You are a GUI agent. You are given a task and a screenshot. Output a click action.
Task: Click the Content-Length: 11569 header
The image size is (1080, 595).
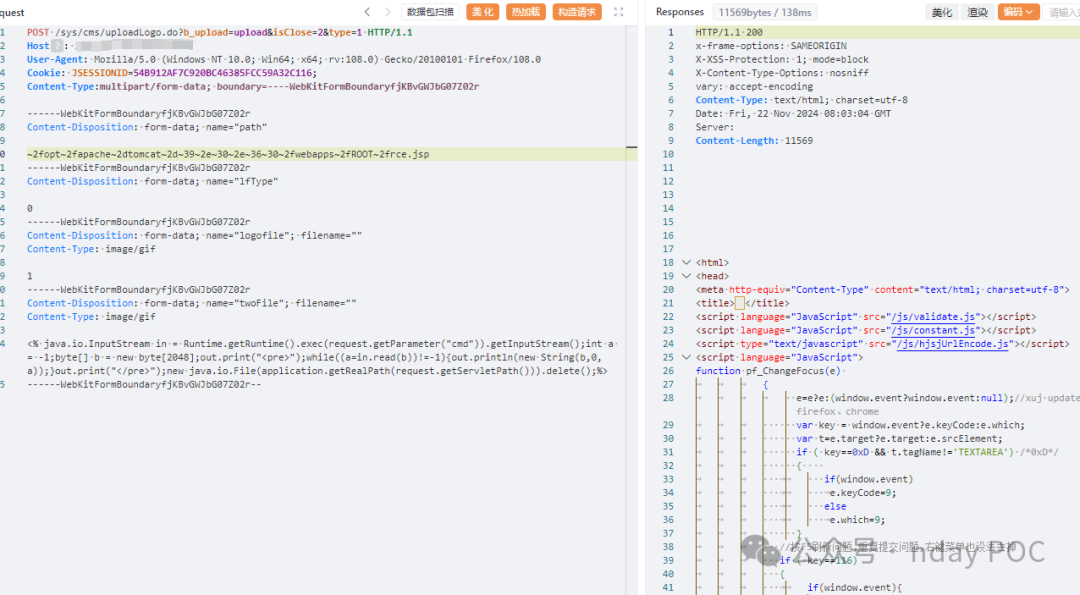[754, 141]
